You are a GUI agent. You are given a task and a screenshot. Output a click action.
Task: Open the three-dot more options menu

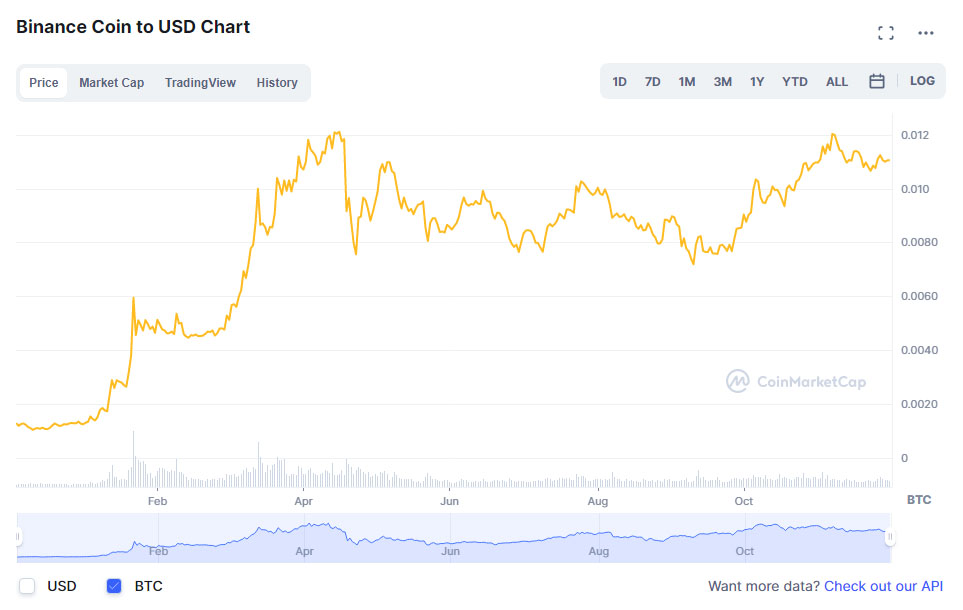[x=926, y=33]
